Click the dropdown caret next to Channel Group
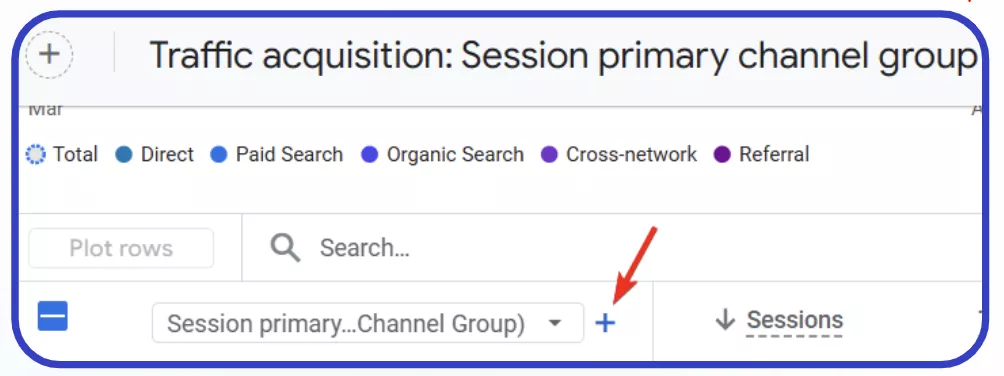This screenshot has width=1004, height=376. point(555,323)
